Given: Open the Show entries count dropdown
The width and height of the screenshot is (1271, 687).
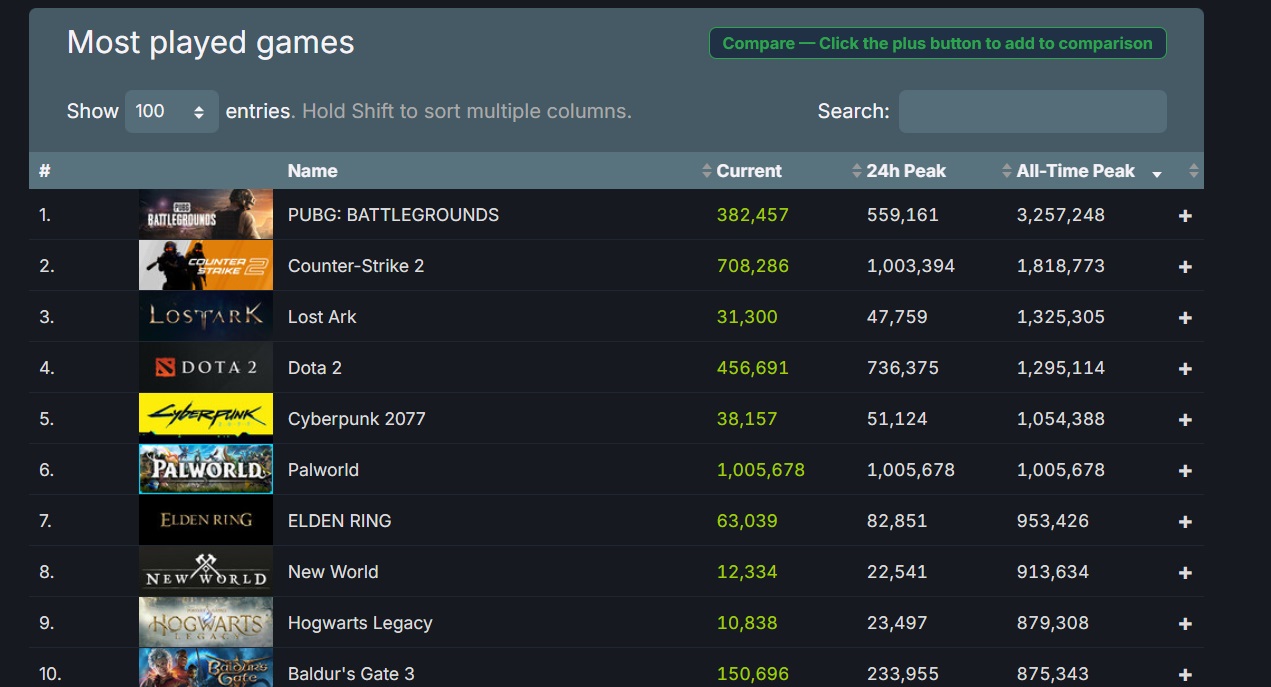Looking at the screenshot, I should click(171, 111).
